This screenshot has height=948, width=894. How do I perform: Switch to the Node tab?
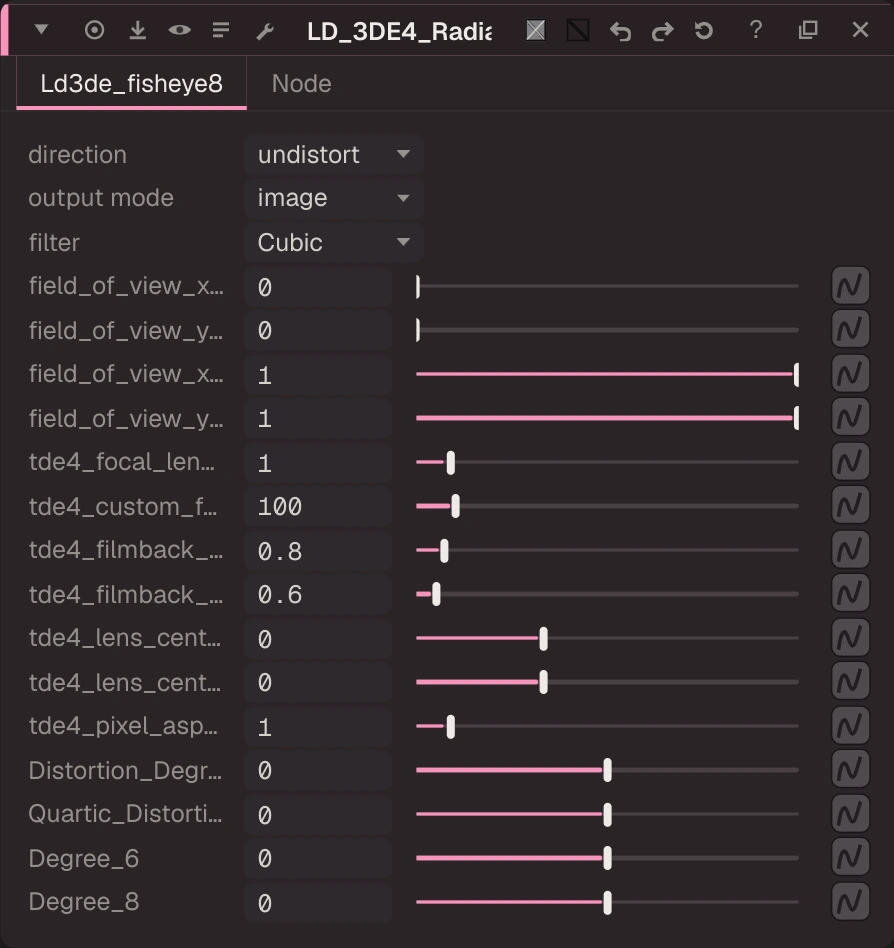click(x=302, y=83)
